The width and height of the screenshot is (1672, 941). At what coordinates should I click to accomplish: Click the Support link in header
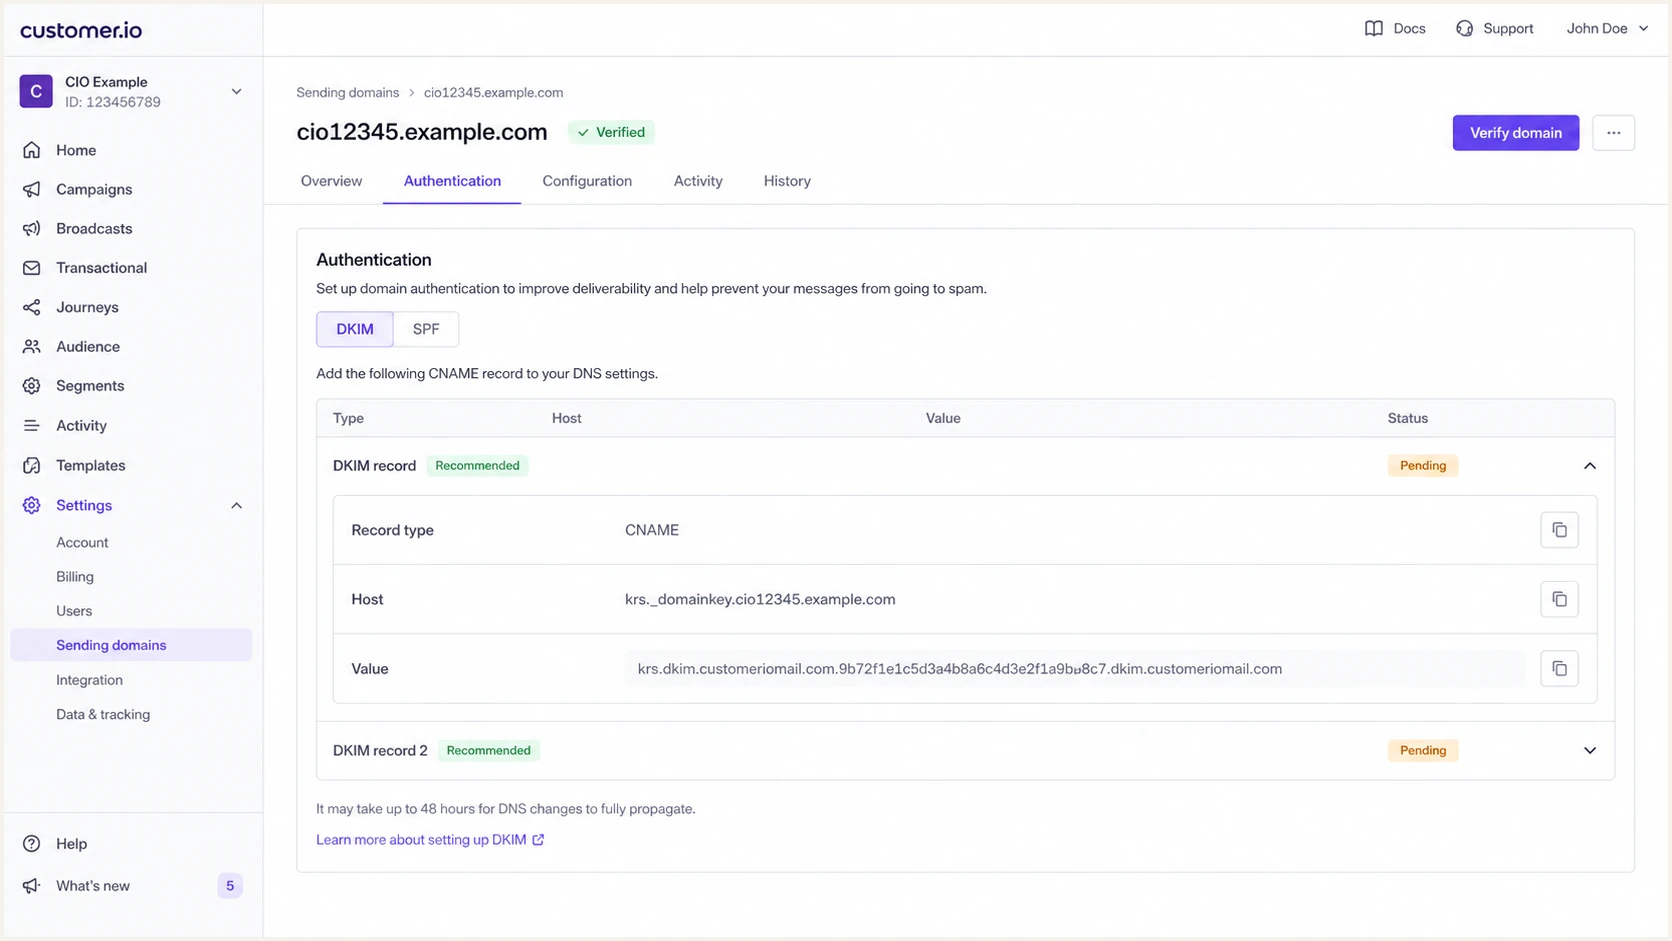pyautogui.click(x=1494, y=28)
